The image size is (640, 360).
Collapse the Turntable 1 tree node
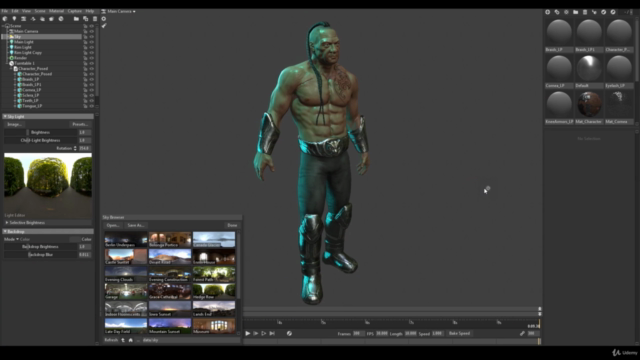(7, 63)
